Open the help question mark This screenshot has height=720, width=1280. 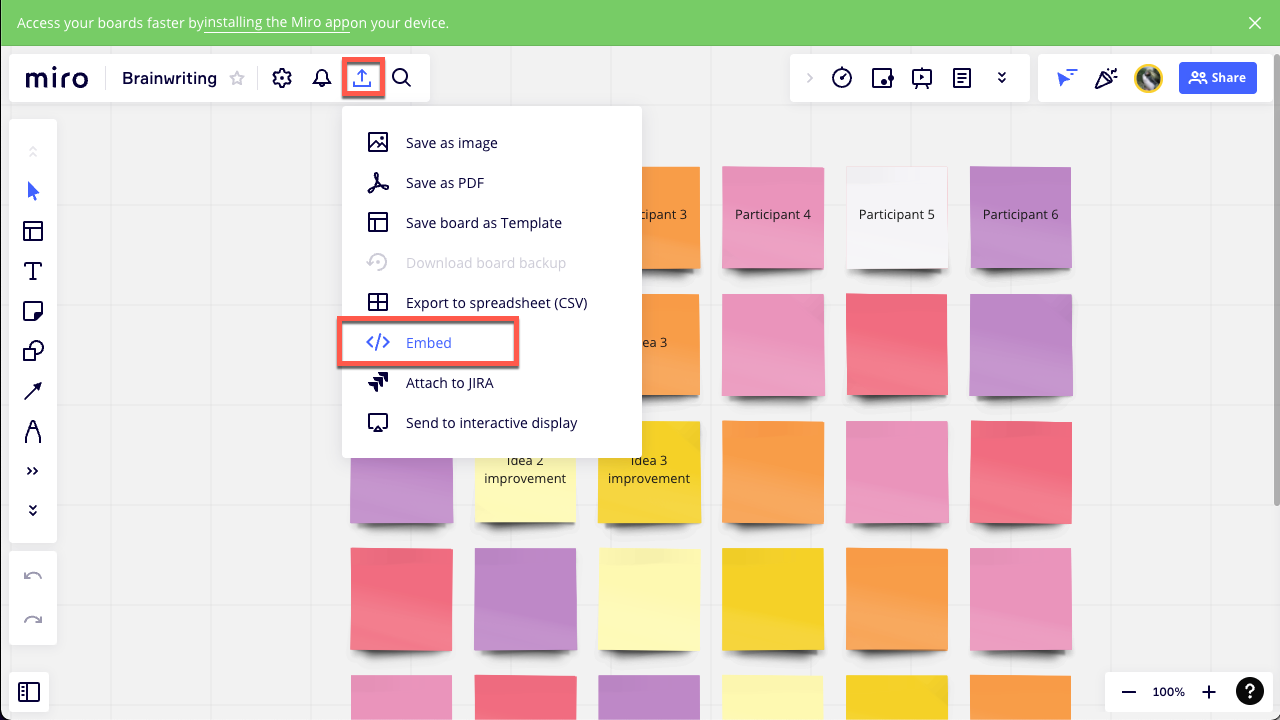coord(1250,691)
